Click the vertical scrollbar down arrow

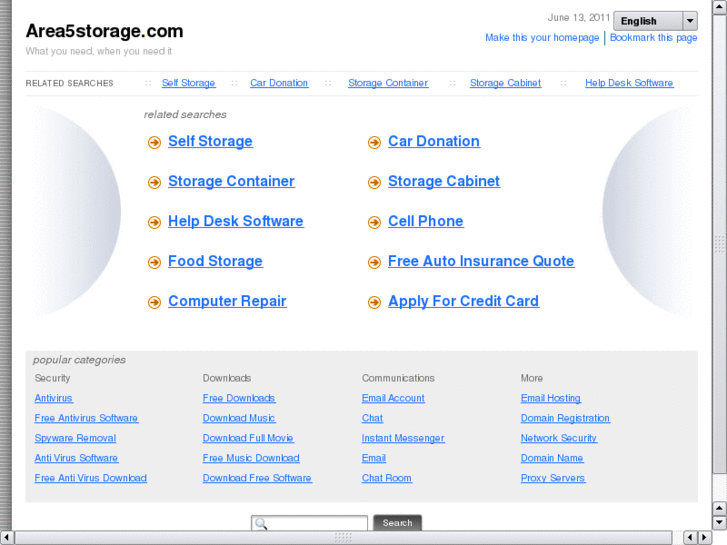[x=720, y=523]
